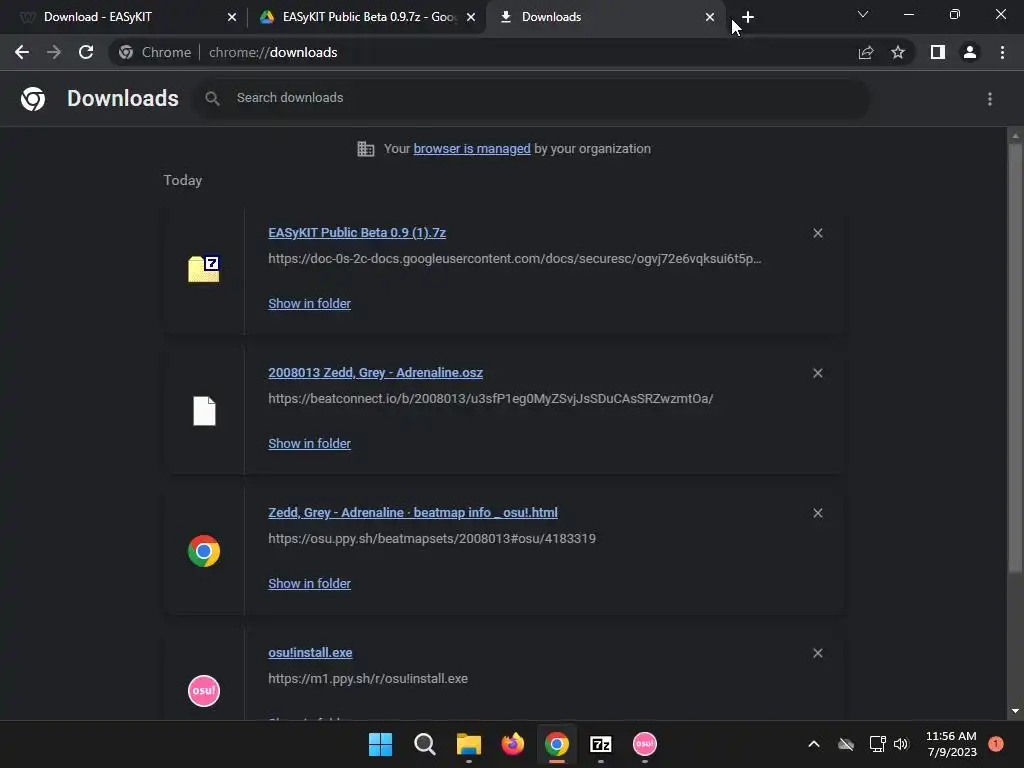Open the clock and date panel
Screen dimensions: 1024x768
pos(952,744)
